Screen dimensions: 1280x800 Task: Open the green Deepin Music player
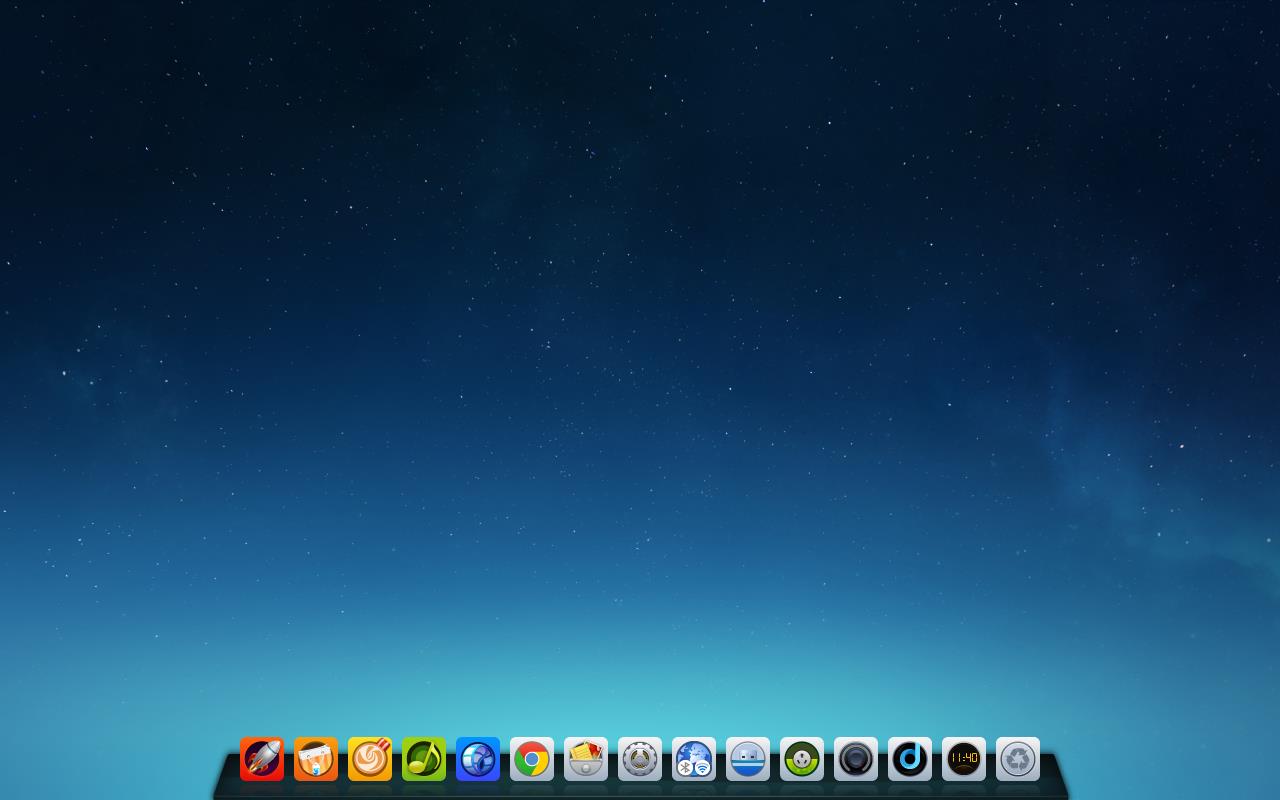point(424,759)
